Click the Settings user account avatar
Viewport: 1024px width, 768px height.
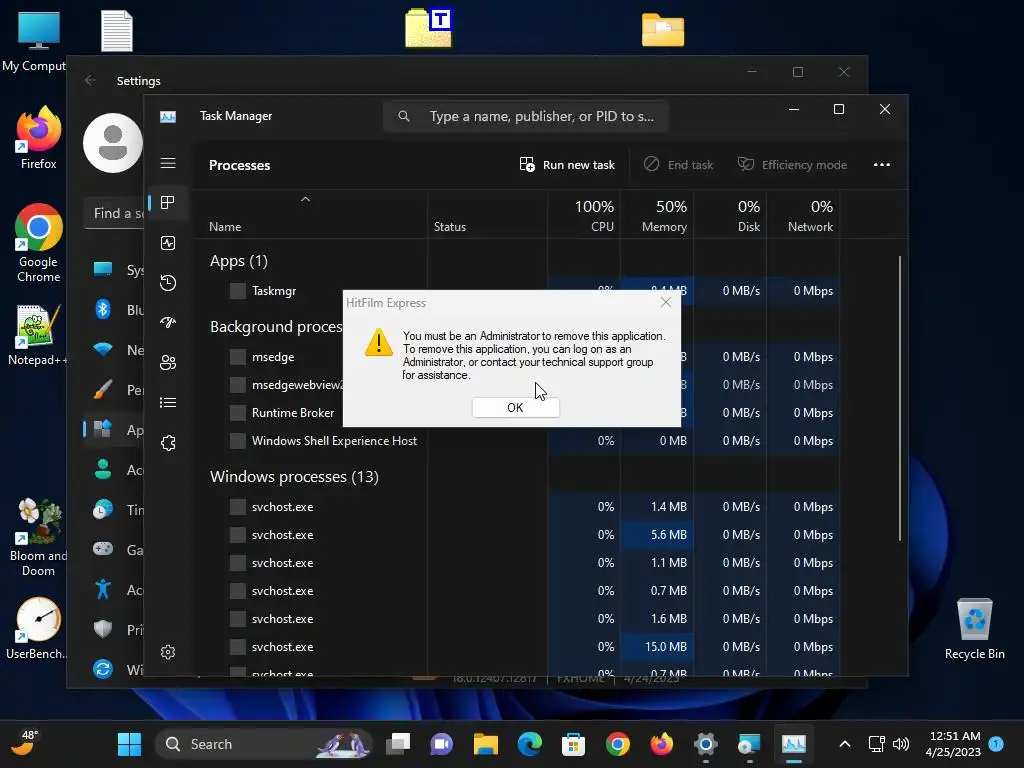pos(113,143)
